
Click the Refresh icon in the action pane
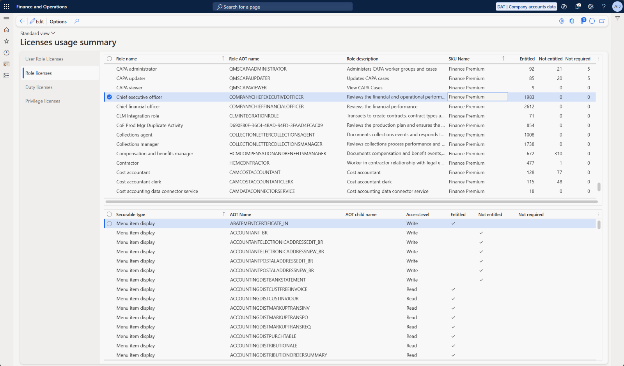tap(592, 21)
